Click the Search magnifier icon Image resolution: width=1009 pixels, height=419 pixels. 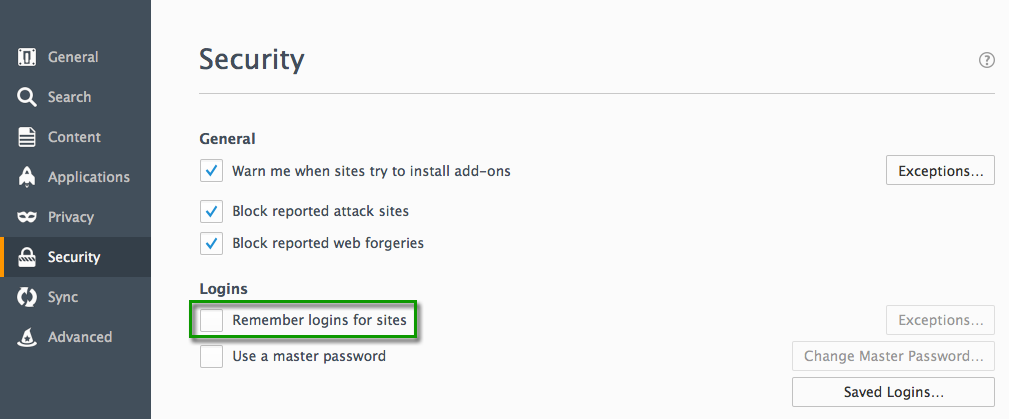point(27,97)
